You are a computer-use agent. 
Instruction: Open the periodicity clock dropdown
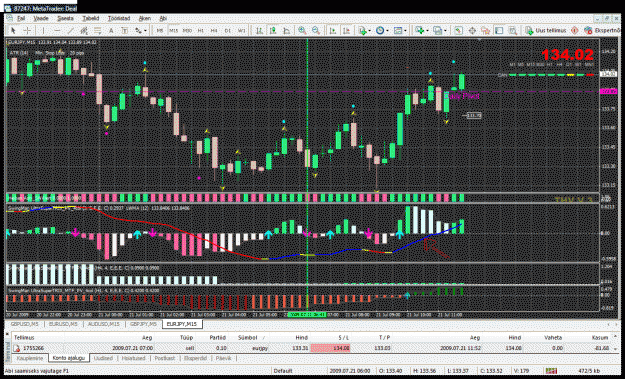(x=381, y=30)
